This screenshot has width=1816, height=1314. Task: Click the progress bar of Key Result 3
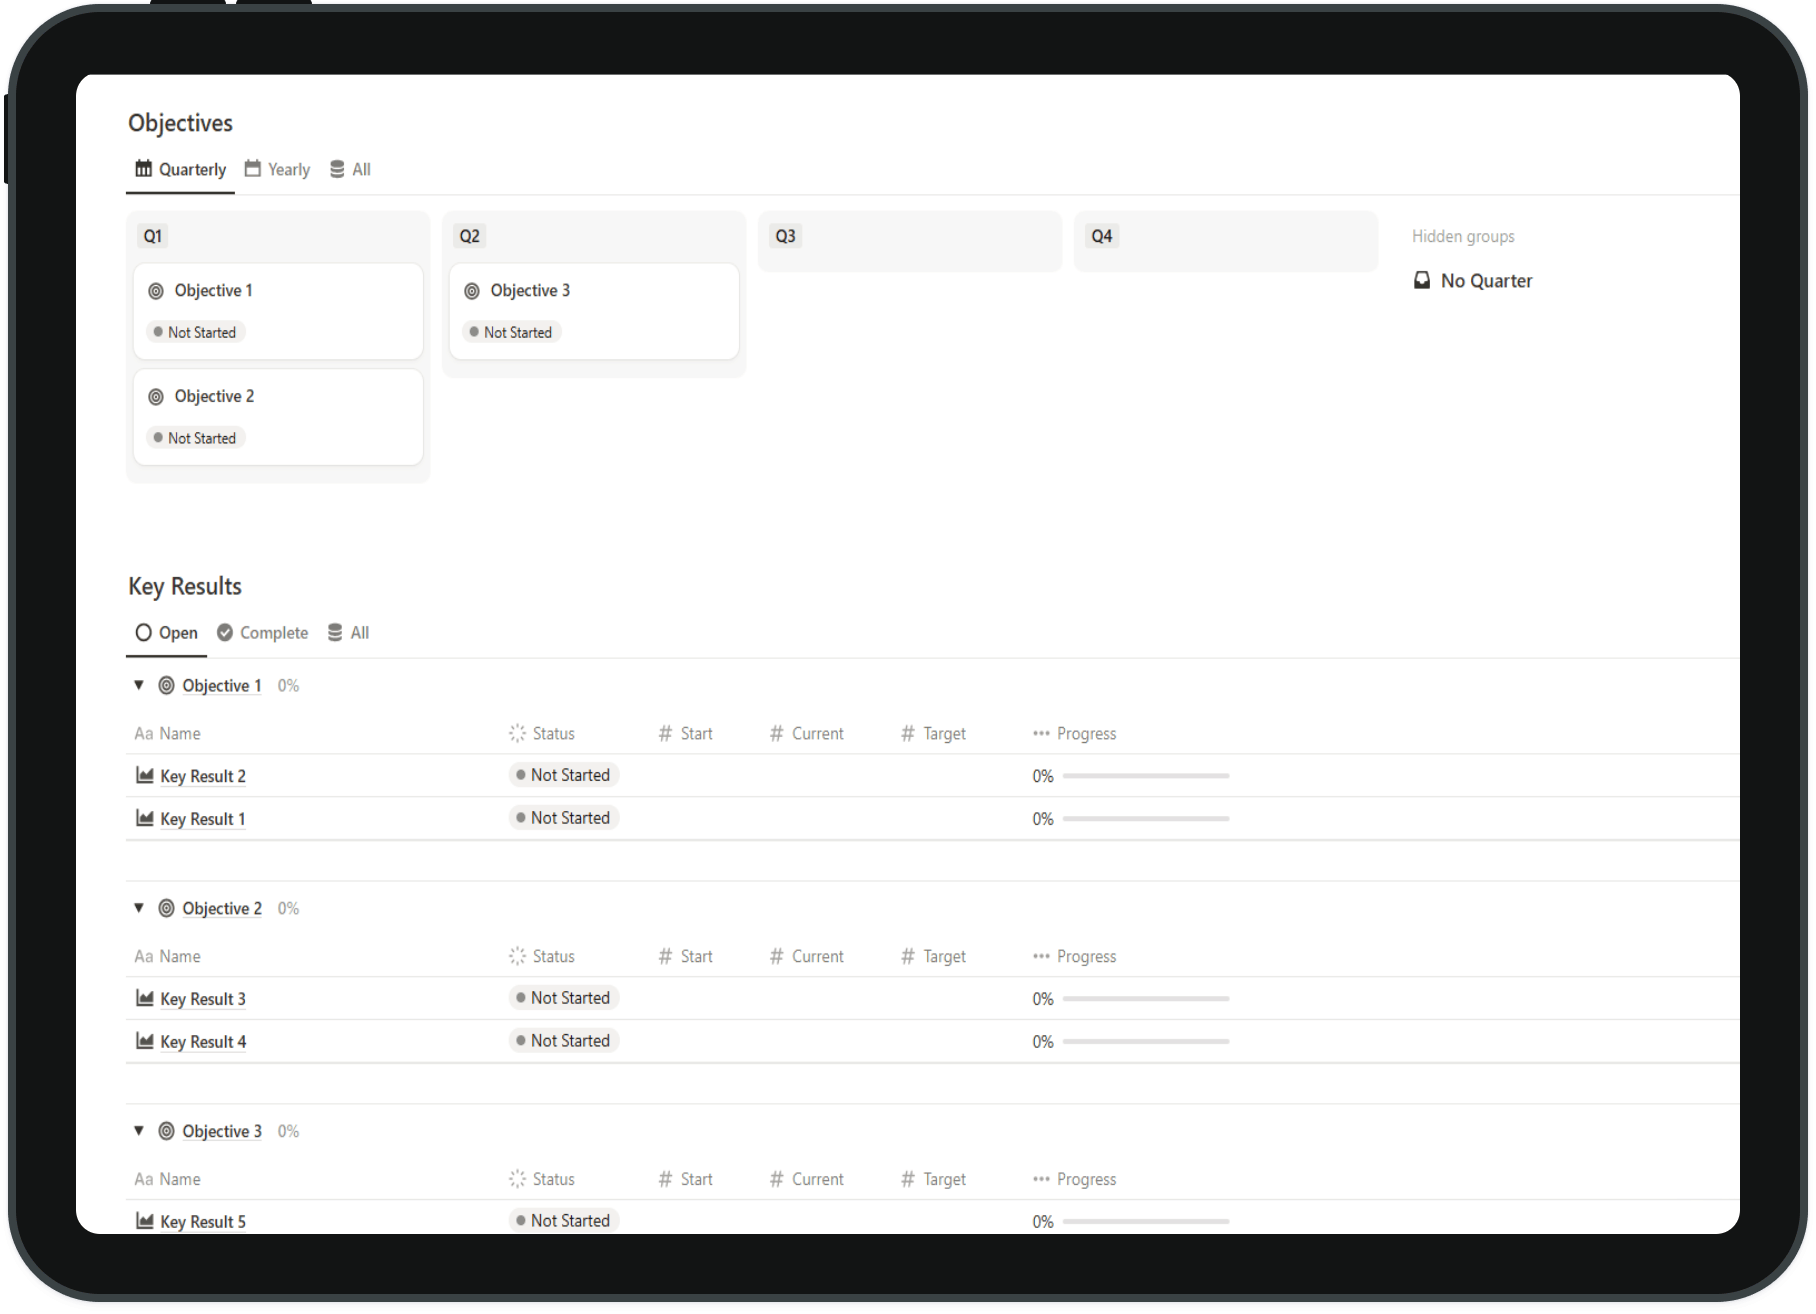click(1146, 999)
